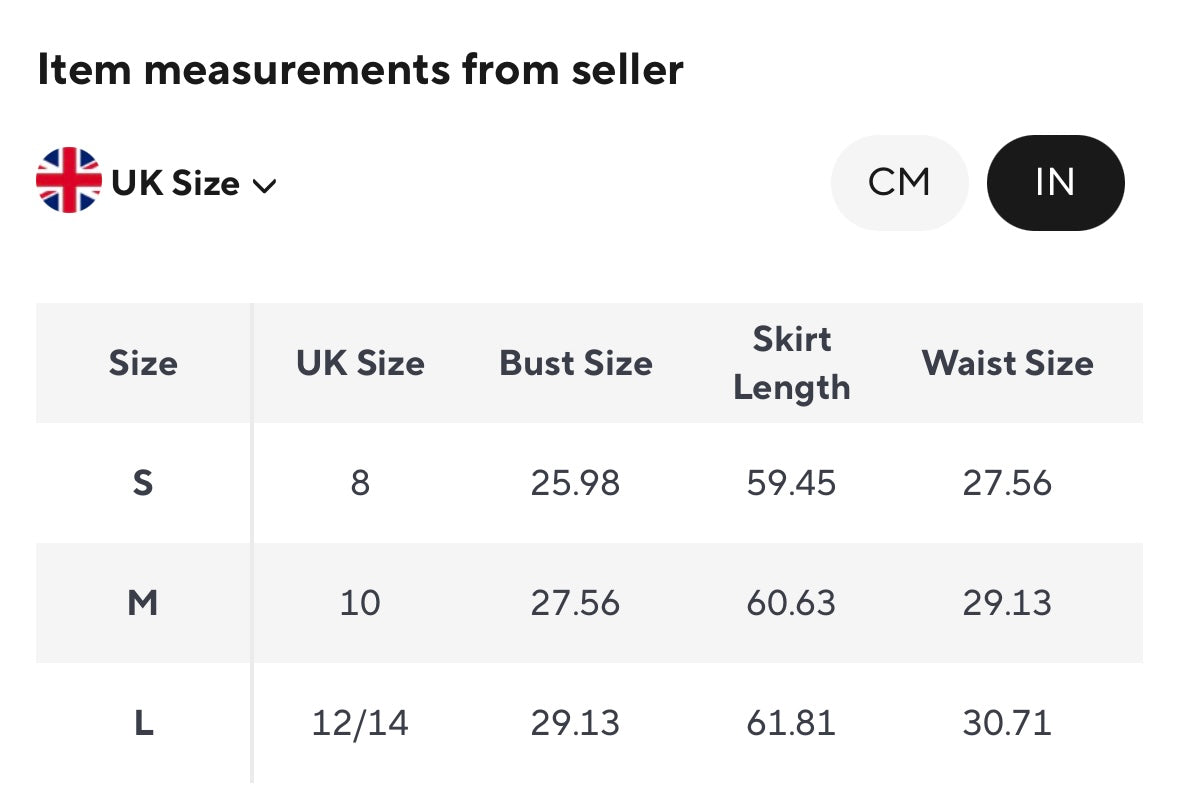Open the UK Size region selector
The height and width of the screenshot is (792, 1179).
coord(176,184)
